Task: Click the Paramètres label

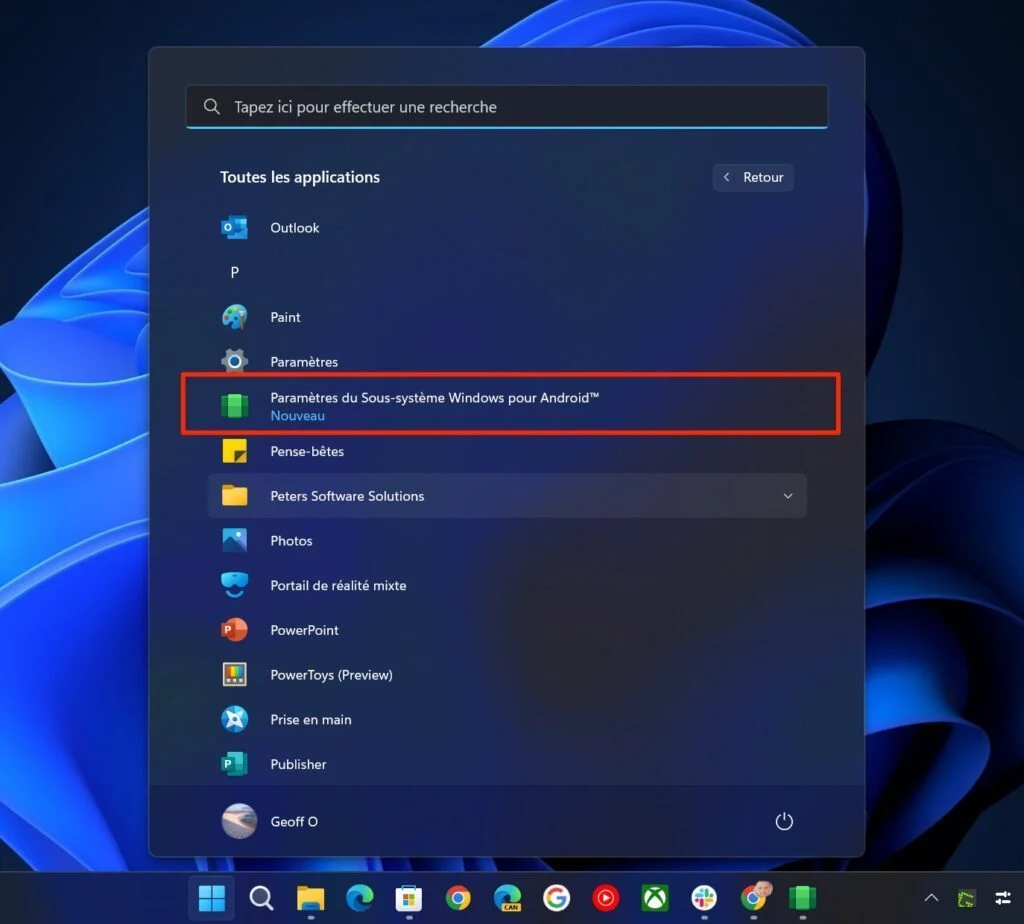Action: coord(304,362)
